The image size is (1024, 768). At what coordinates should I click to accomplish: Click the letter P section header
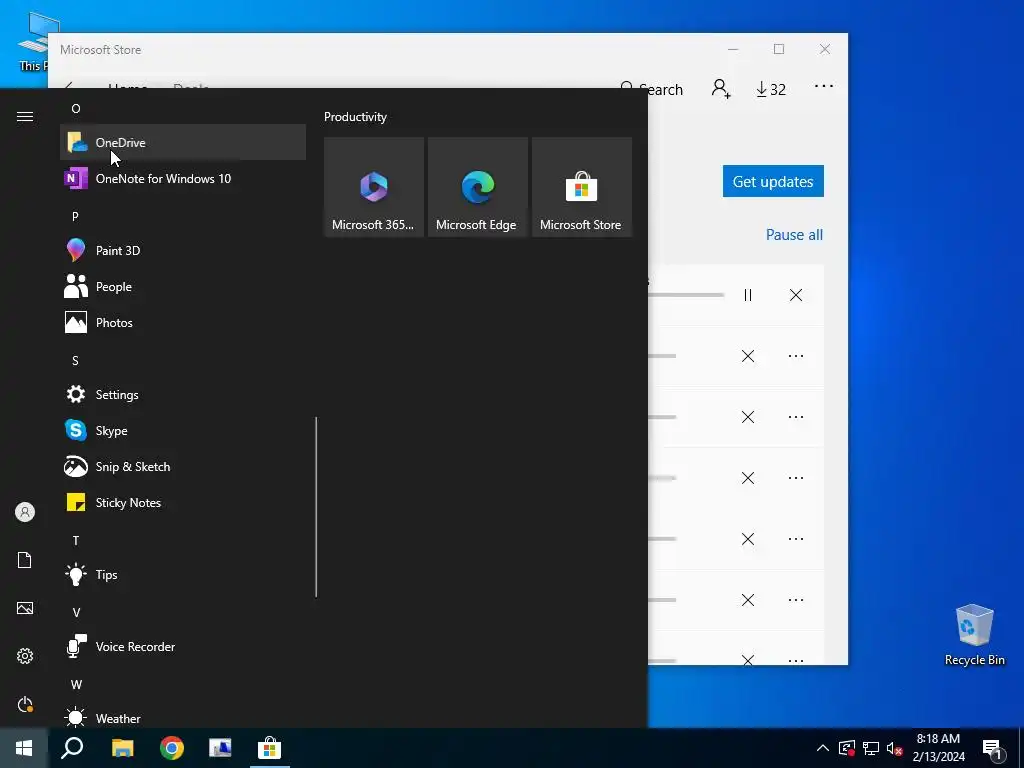click(x=75, y=216)
